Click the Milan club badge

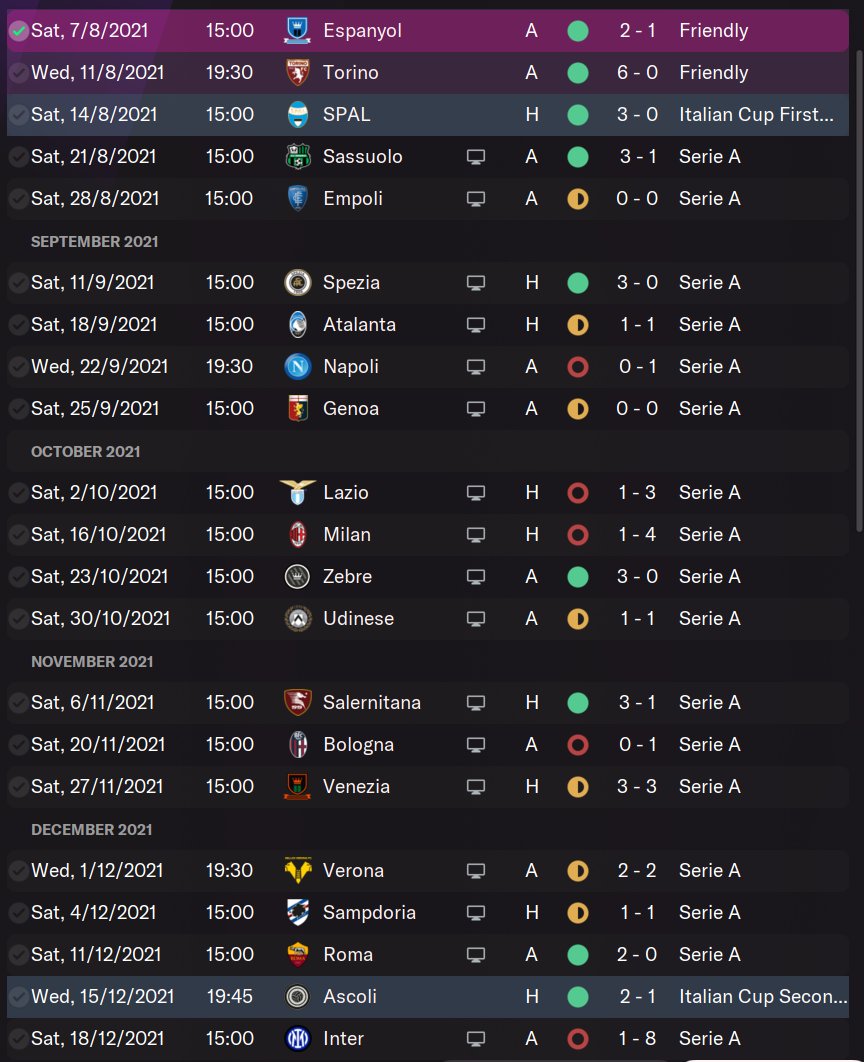point(297,535)
